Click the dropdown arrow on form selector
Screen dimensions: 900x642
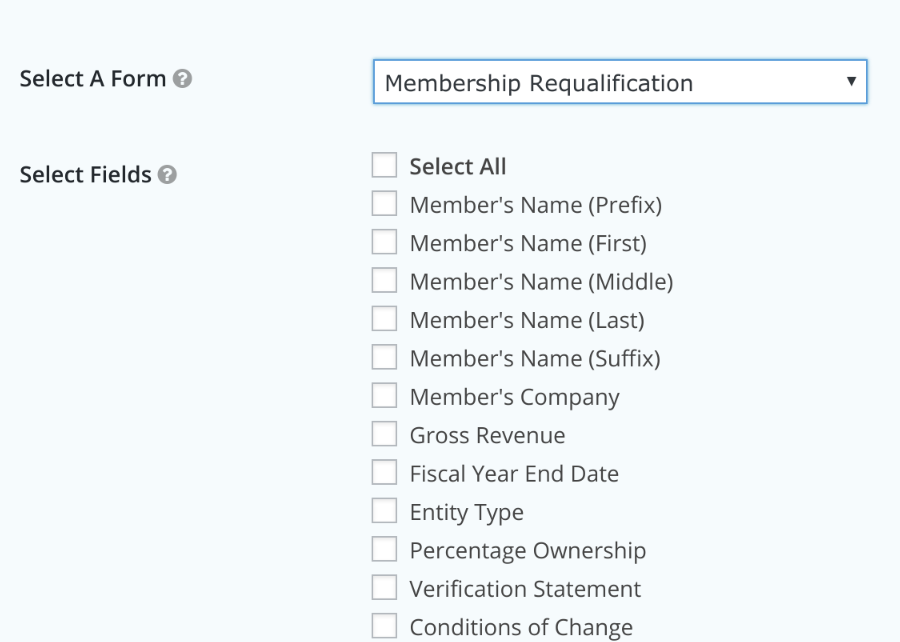851,81
